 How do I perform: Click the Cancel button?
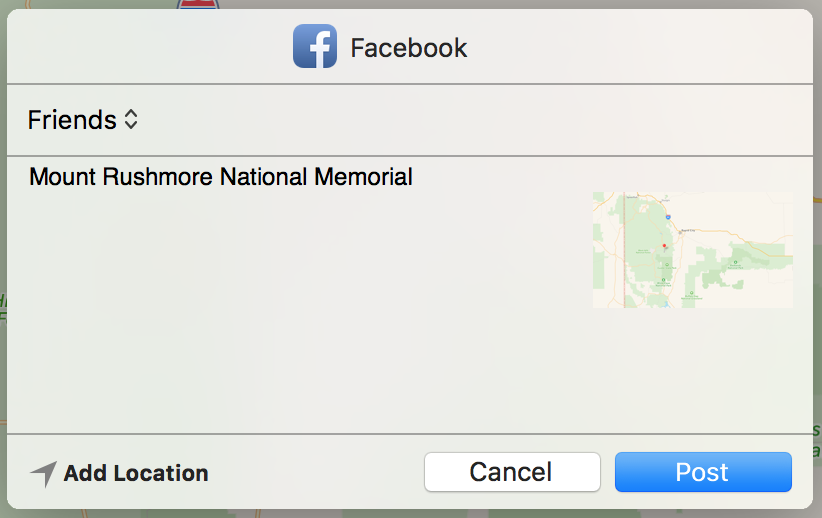tap(512, 472)
